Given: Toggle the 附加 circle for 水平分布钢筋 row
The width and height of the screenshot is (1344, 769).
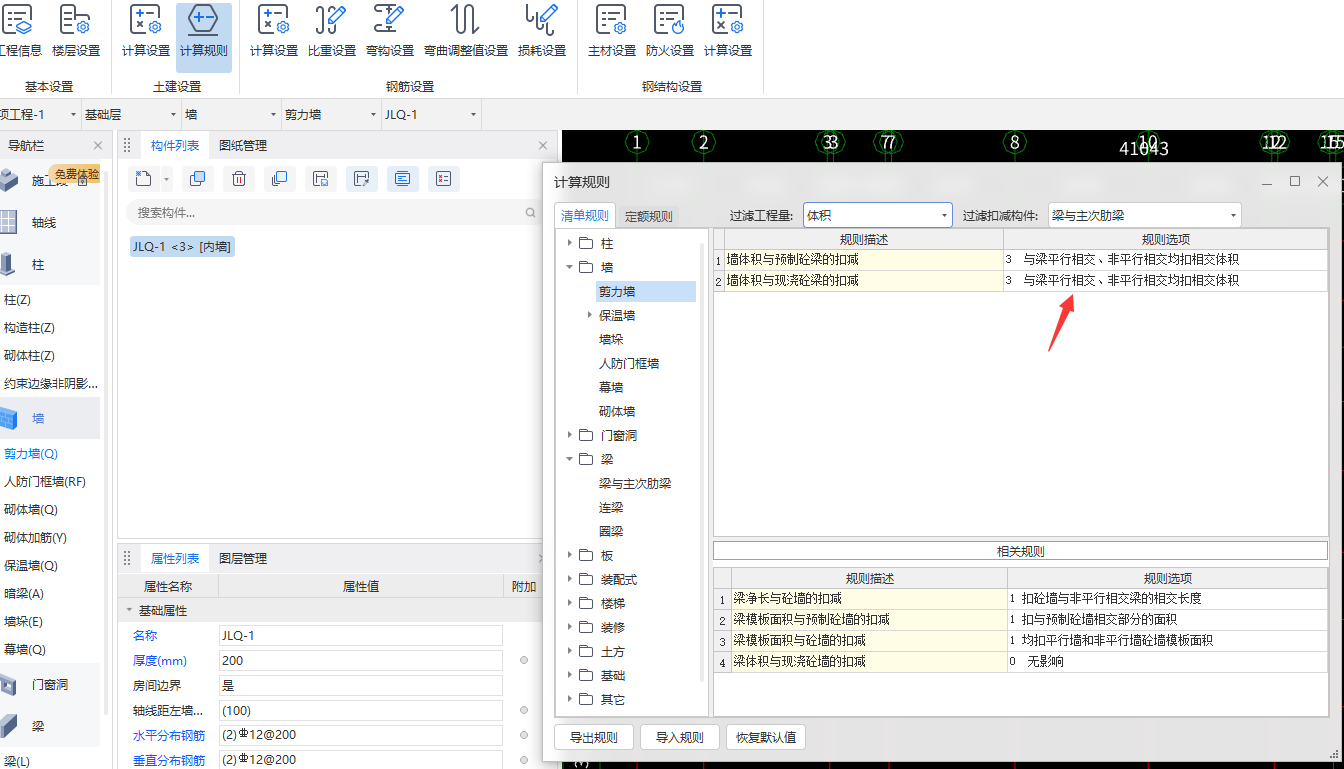Looking at the screenshot, I should click(x=523, y=735).
